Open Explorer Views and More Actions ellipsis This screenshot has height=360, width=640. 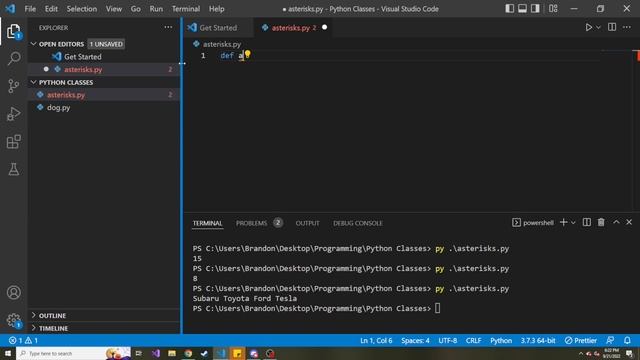[x=168, y=27]
